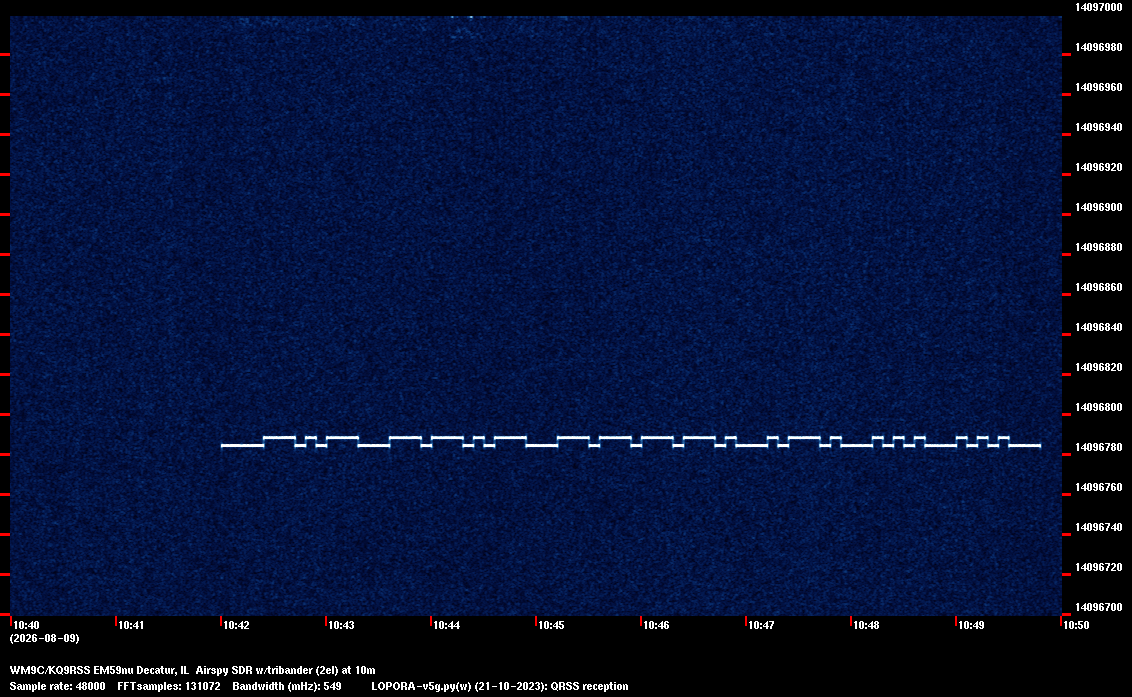Click the 14096880 frequency label
Screen dimensions: 1132x697
(x=1098, y=247)
